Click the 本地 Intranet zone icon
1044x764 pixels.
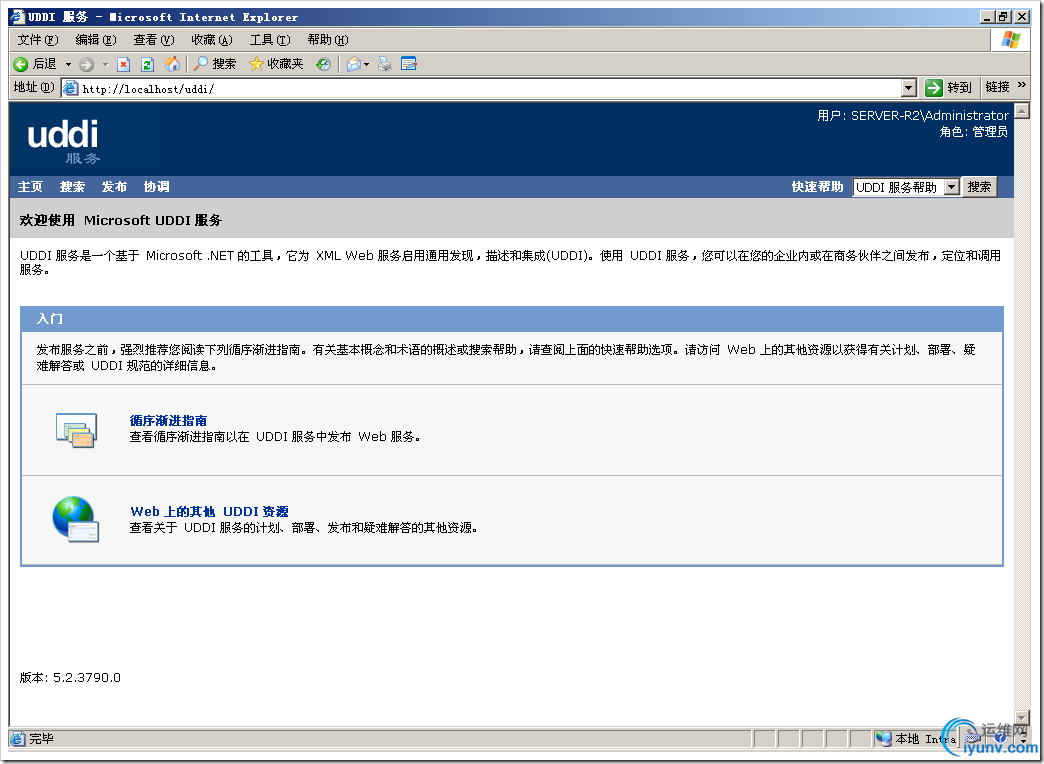pos(883,739)
